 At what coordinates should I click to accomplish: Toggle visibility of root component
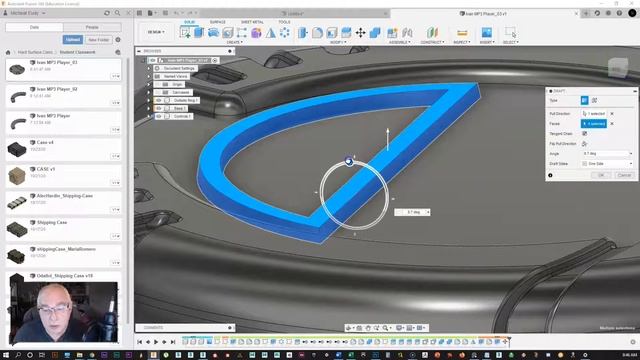coord(153,60)
